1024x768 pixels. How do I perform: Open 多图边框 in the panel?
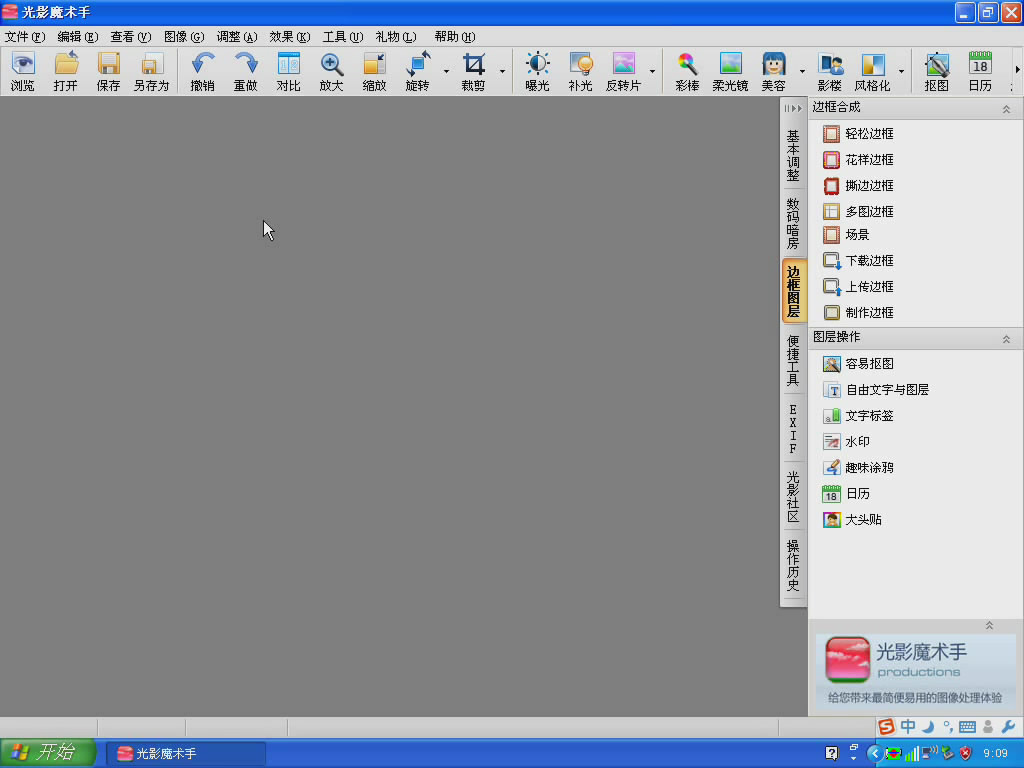click(858, 212)
